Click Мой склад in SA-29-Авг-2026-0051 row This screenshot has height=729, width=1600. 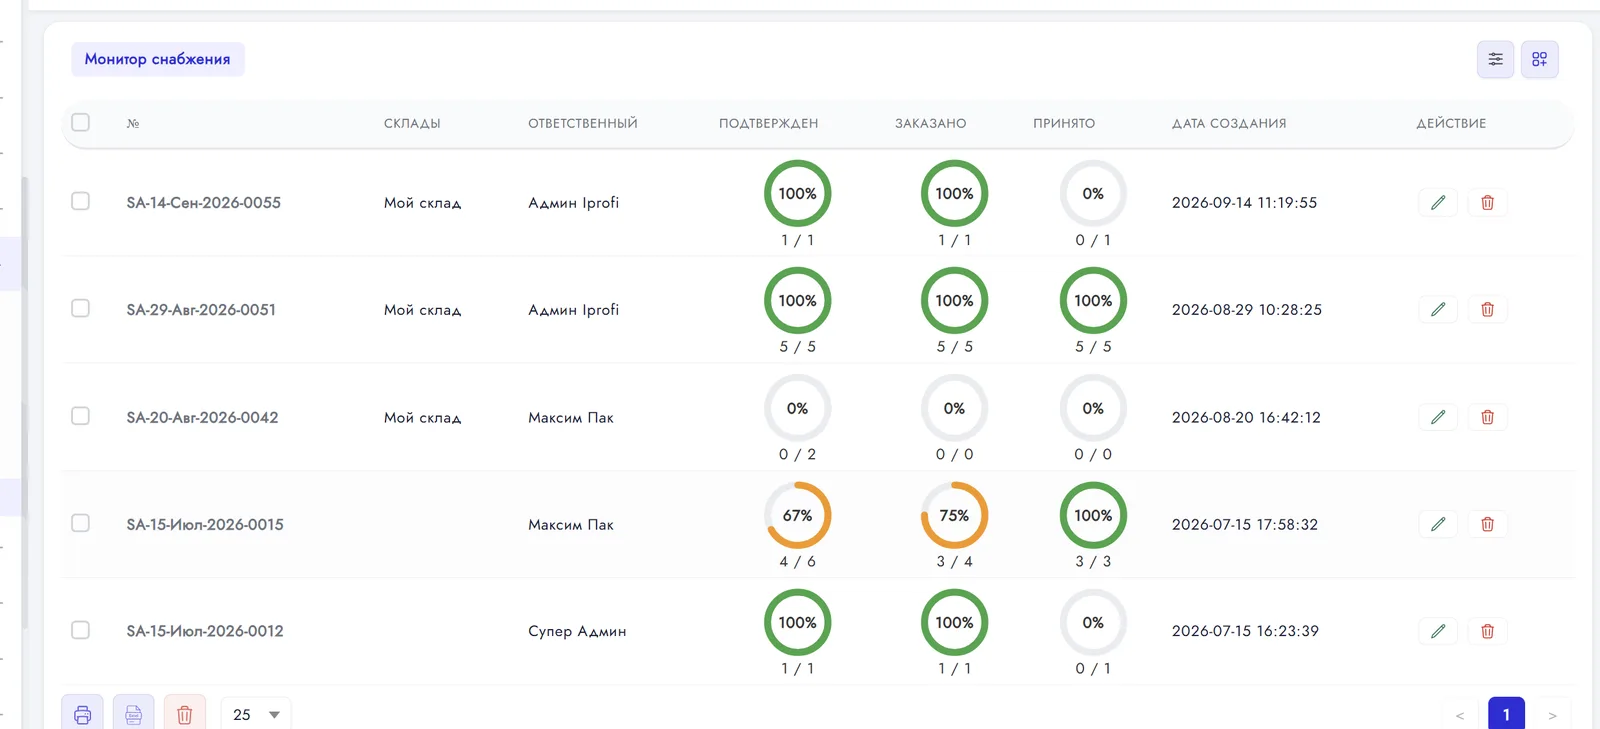422,310
